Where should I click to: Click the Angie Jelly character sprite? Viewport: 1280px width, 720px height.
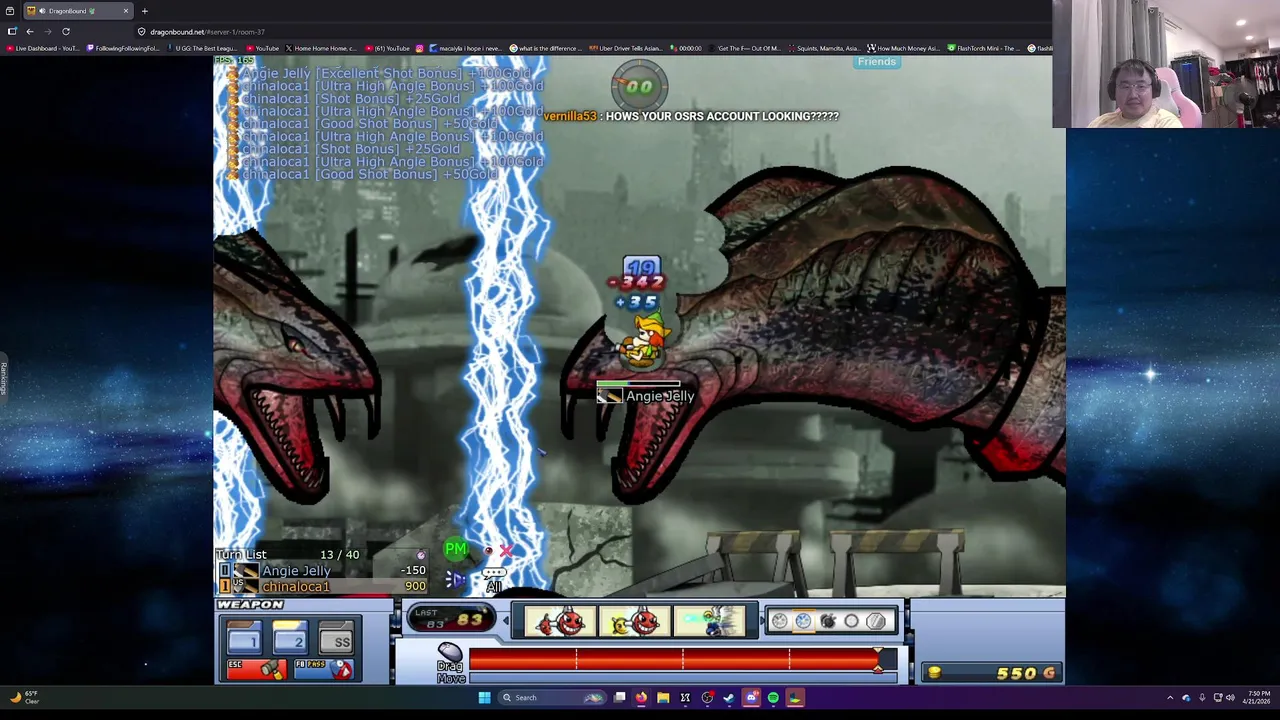tap(642, 340)
